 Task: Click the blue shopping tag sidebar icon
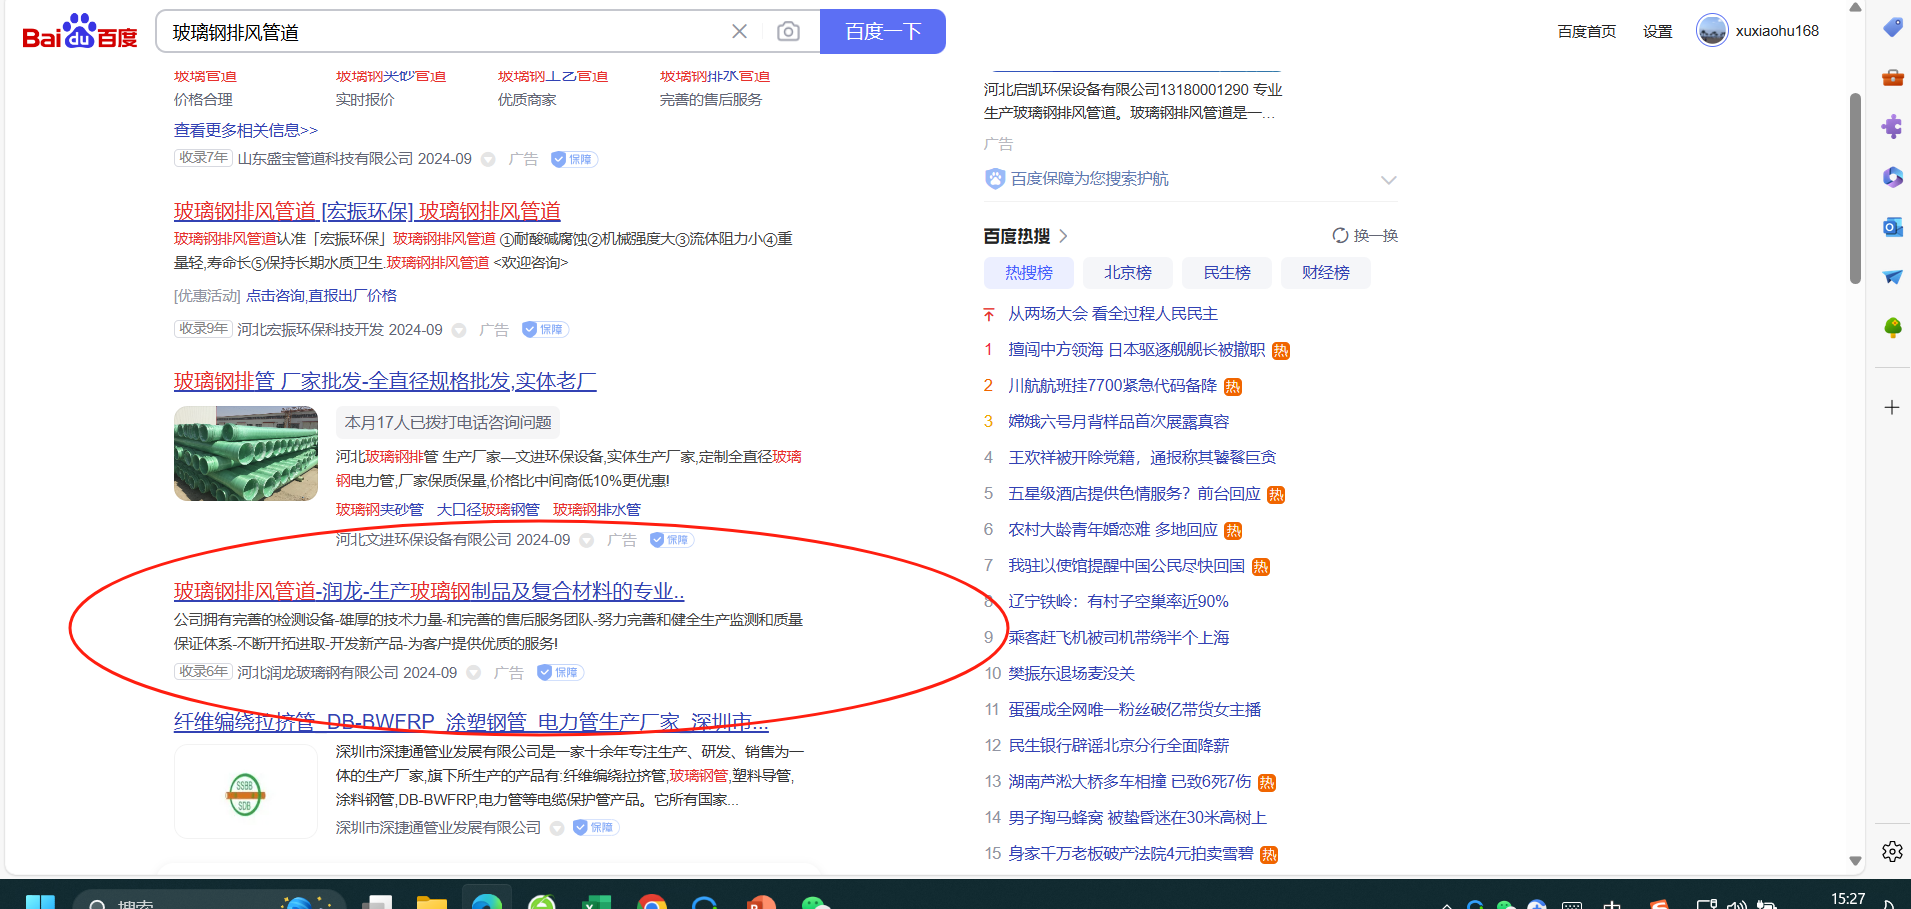point(1892,27)
